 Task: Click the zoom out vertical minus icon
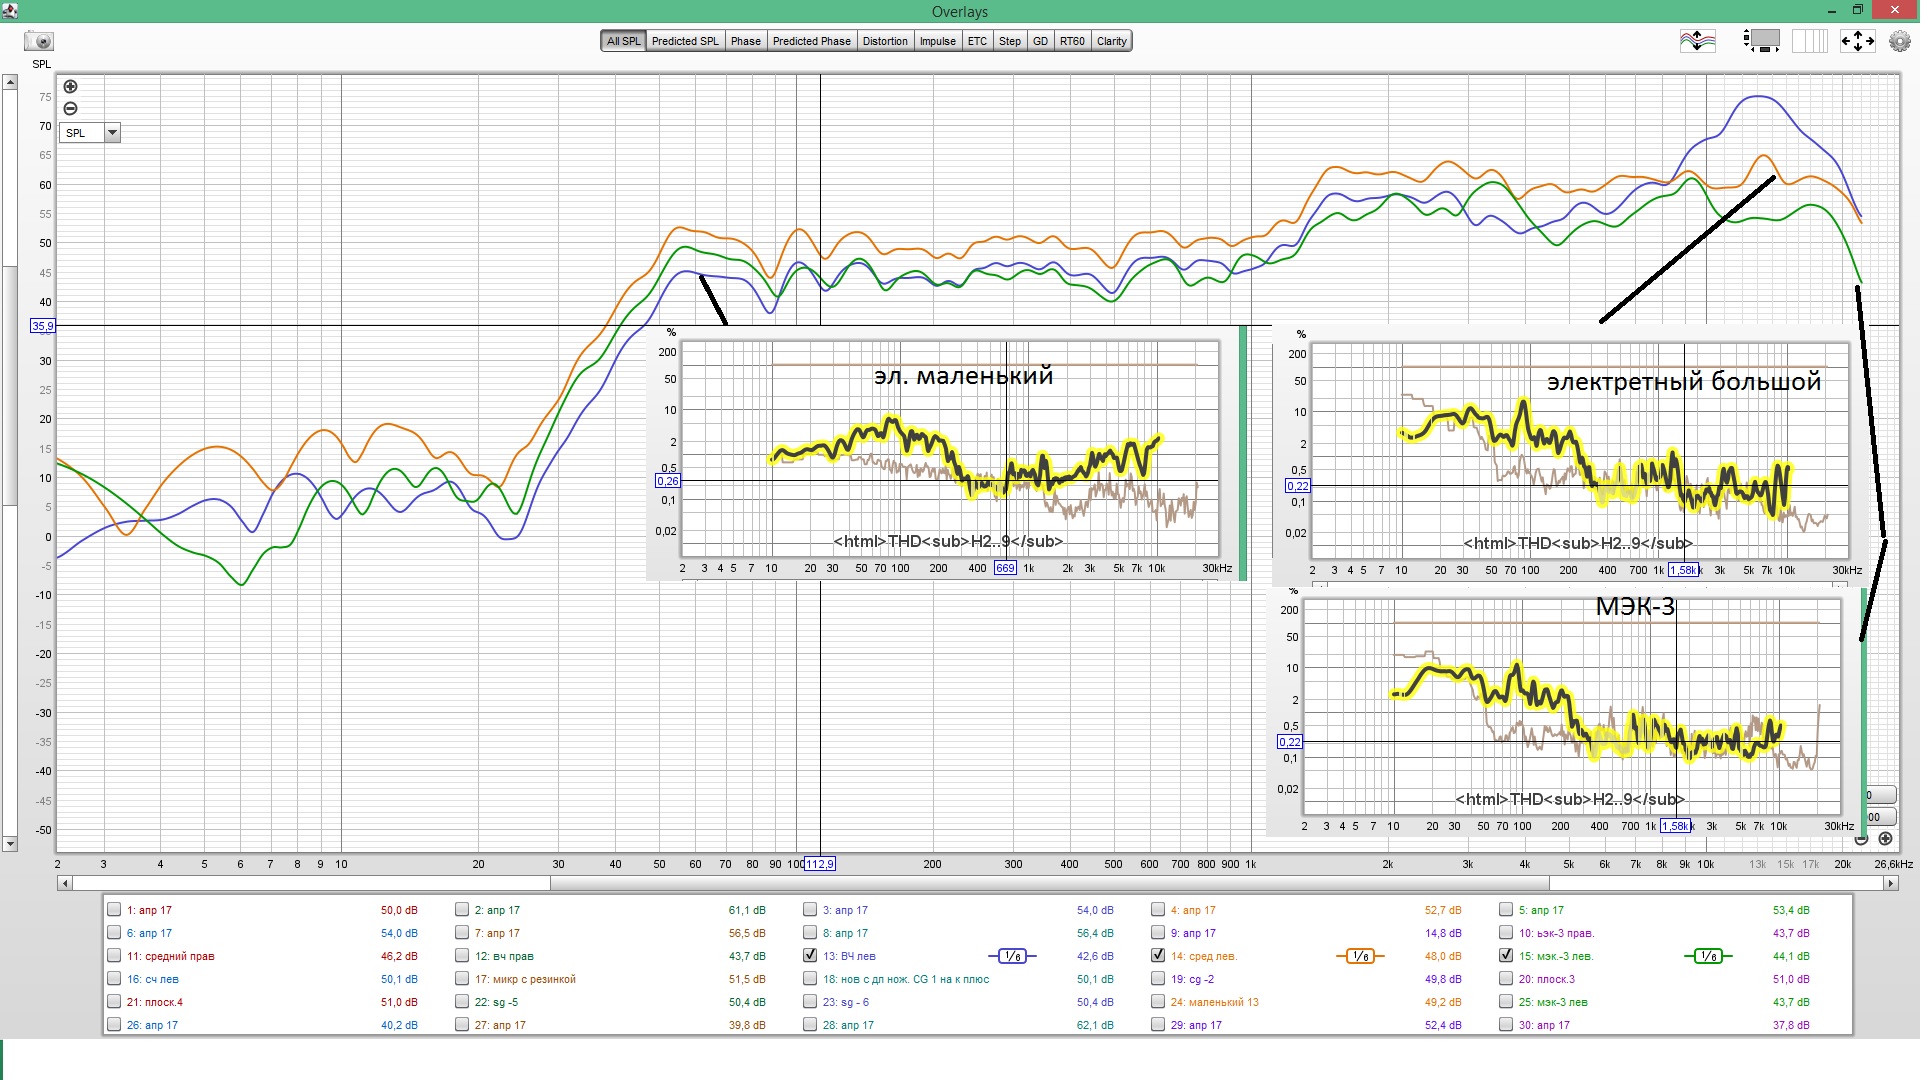point(70,109)
